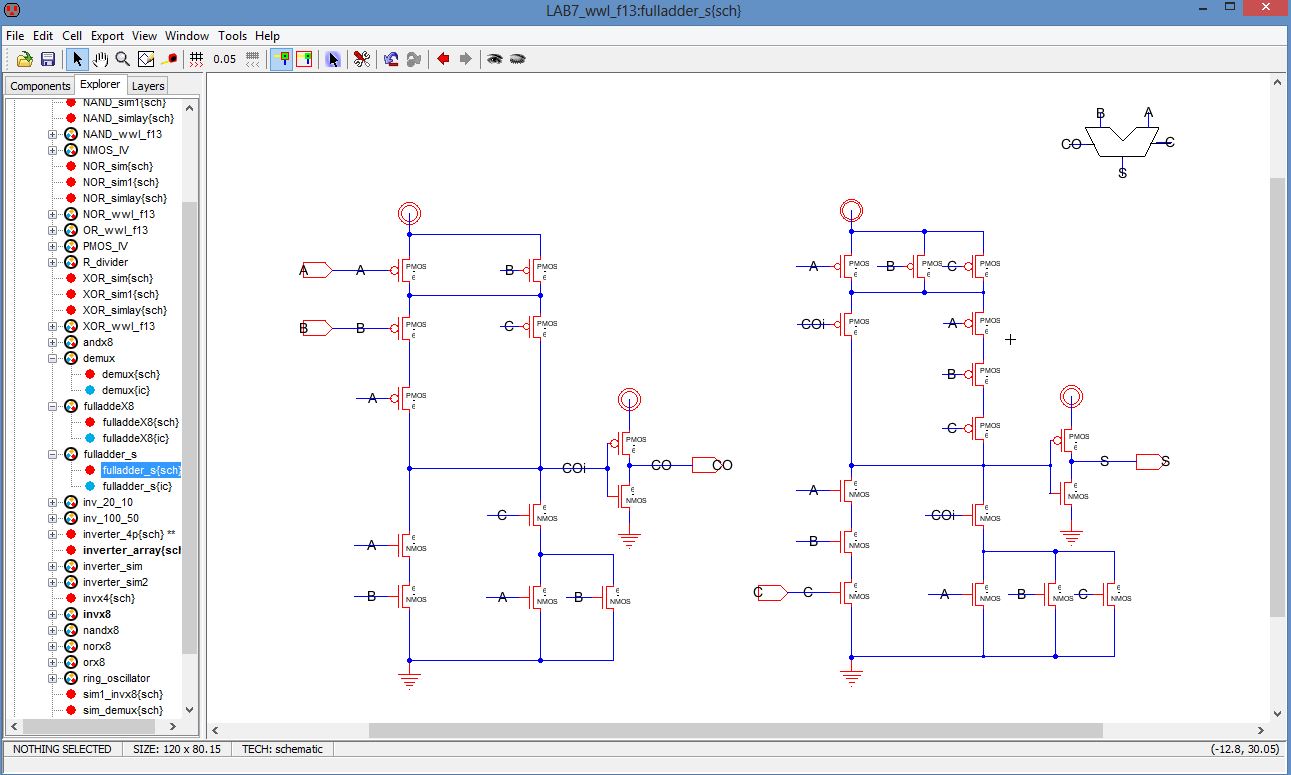Select the Measure tape tool
This screenshot has height=775, width=1291.
[168, 59]
